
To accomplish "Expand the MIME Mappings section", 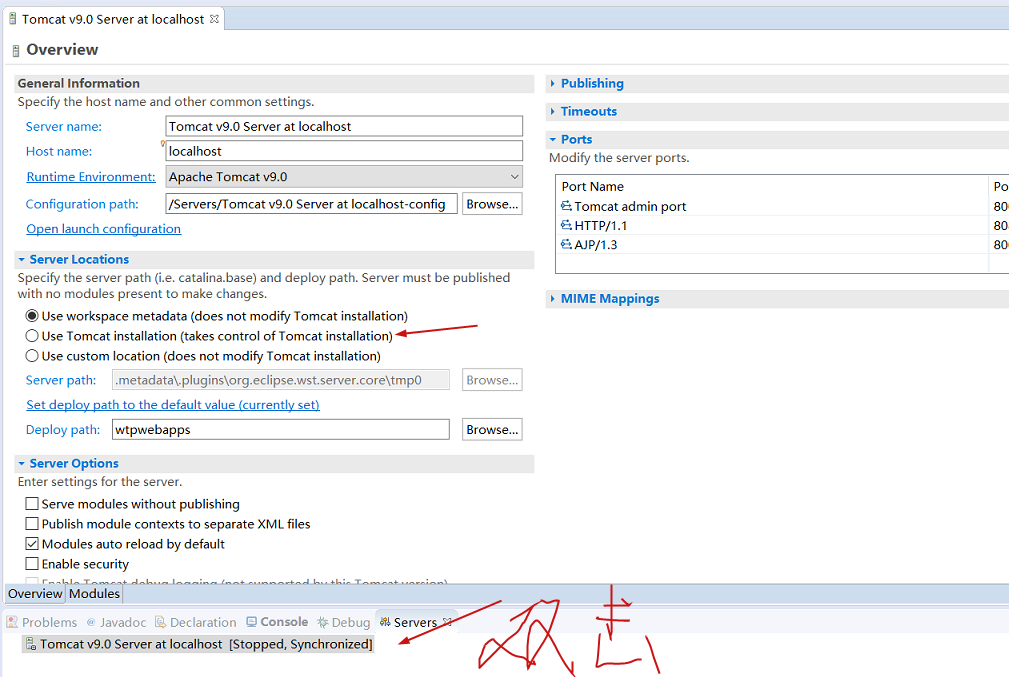I will 552,299.
